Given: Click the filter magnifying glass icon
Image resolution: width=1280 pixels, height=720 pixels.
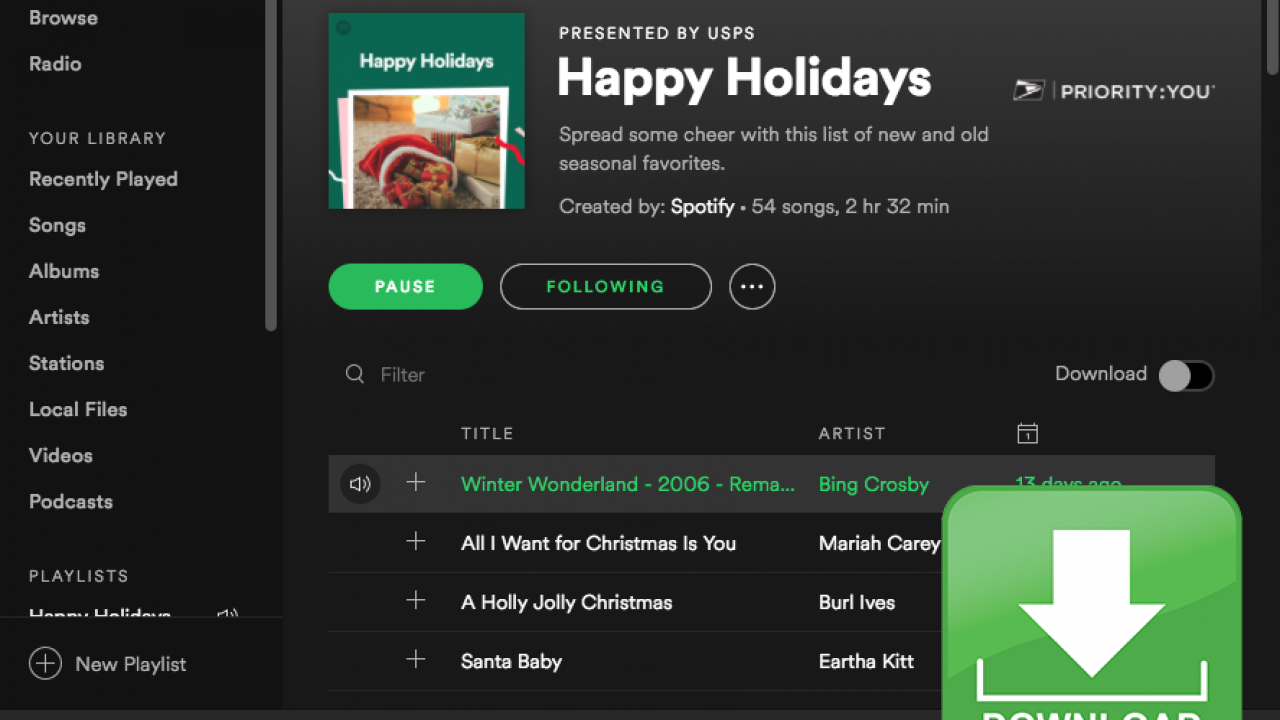Looking at the screenshot, I should (355, 374).
